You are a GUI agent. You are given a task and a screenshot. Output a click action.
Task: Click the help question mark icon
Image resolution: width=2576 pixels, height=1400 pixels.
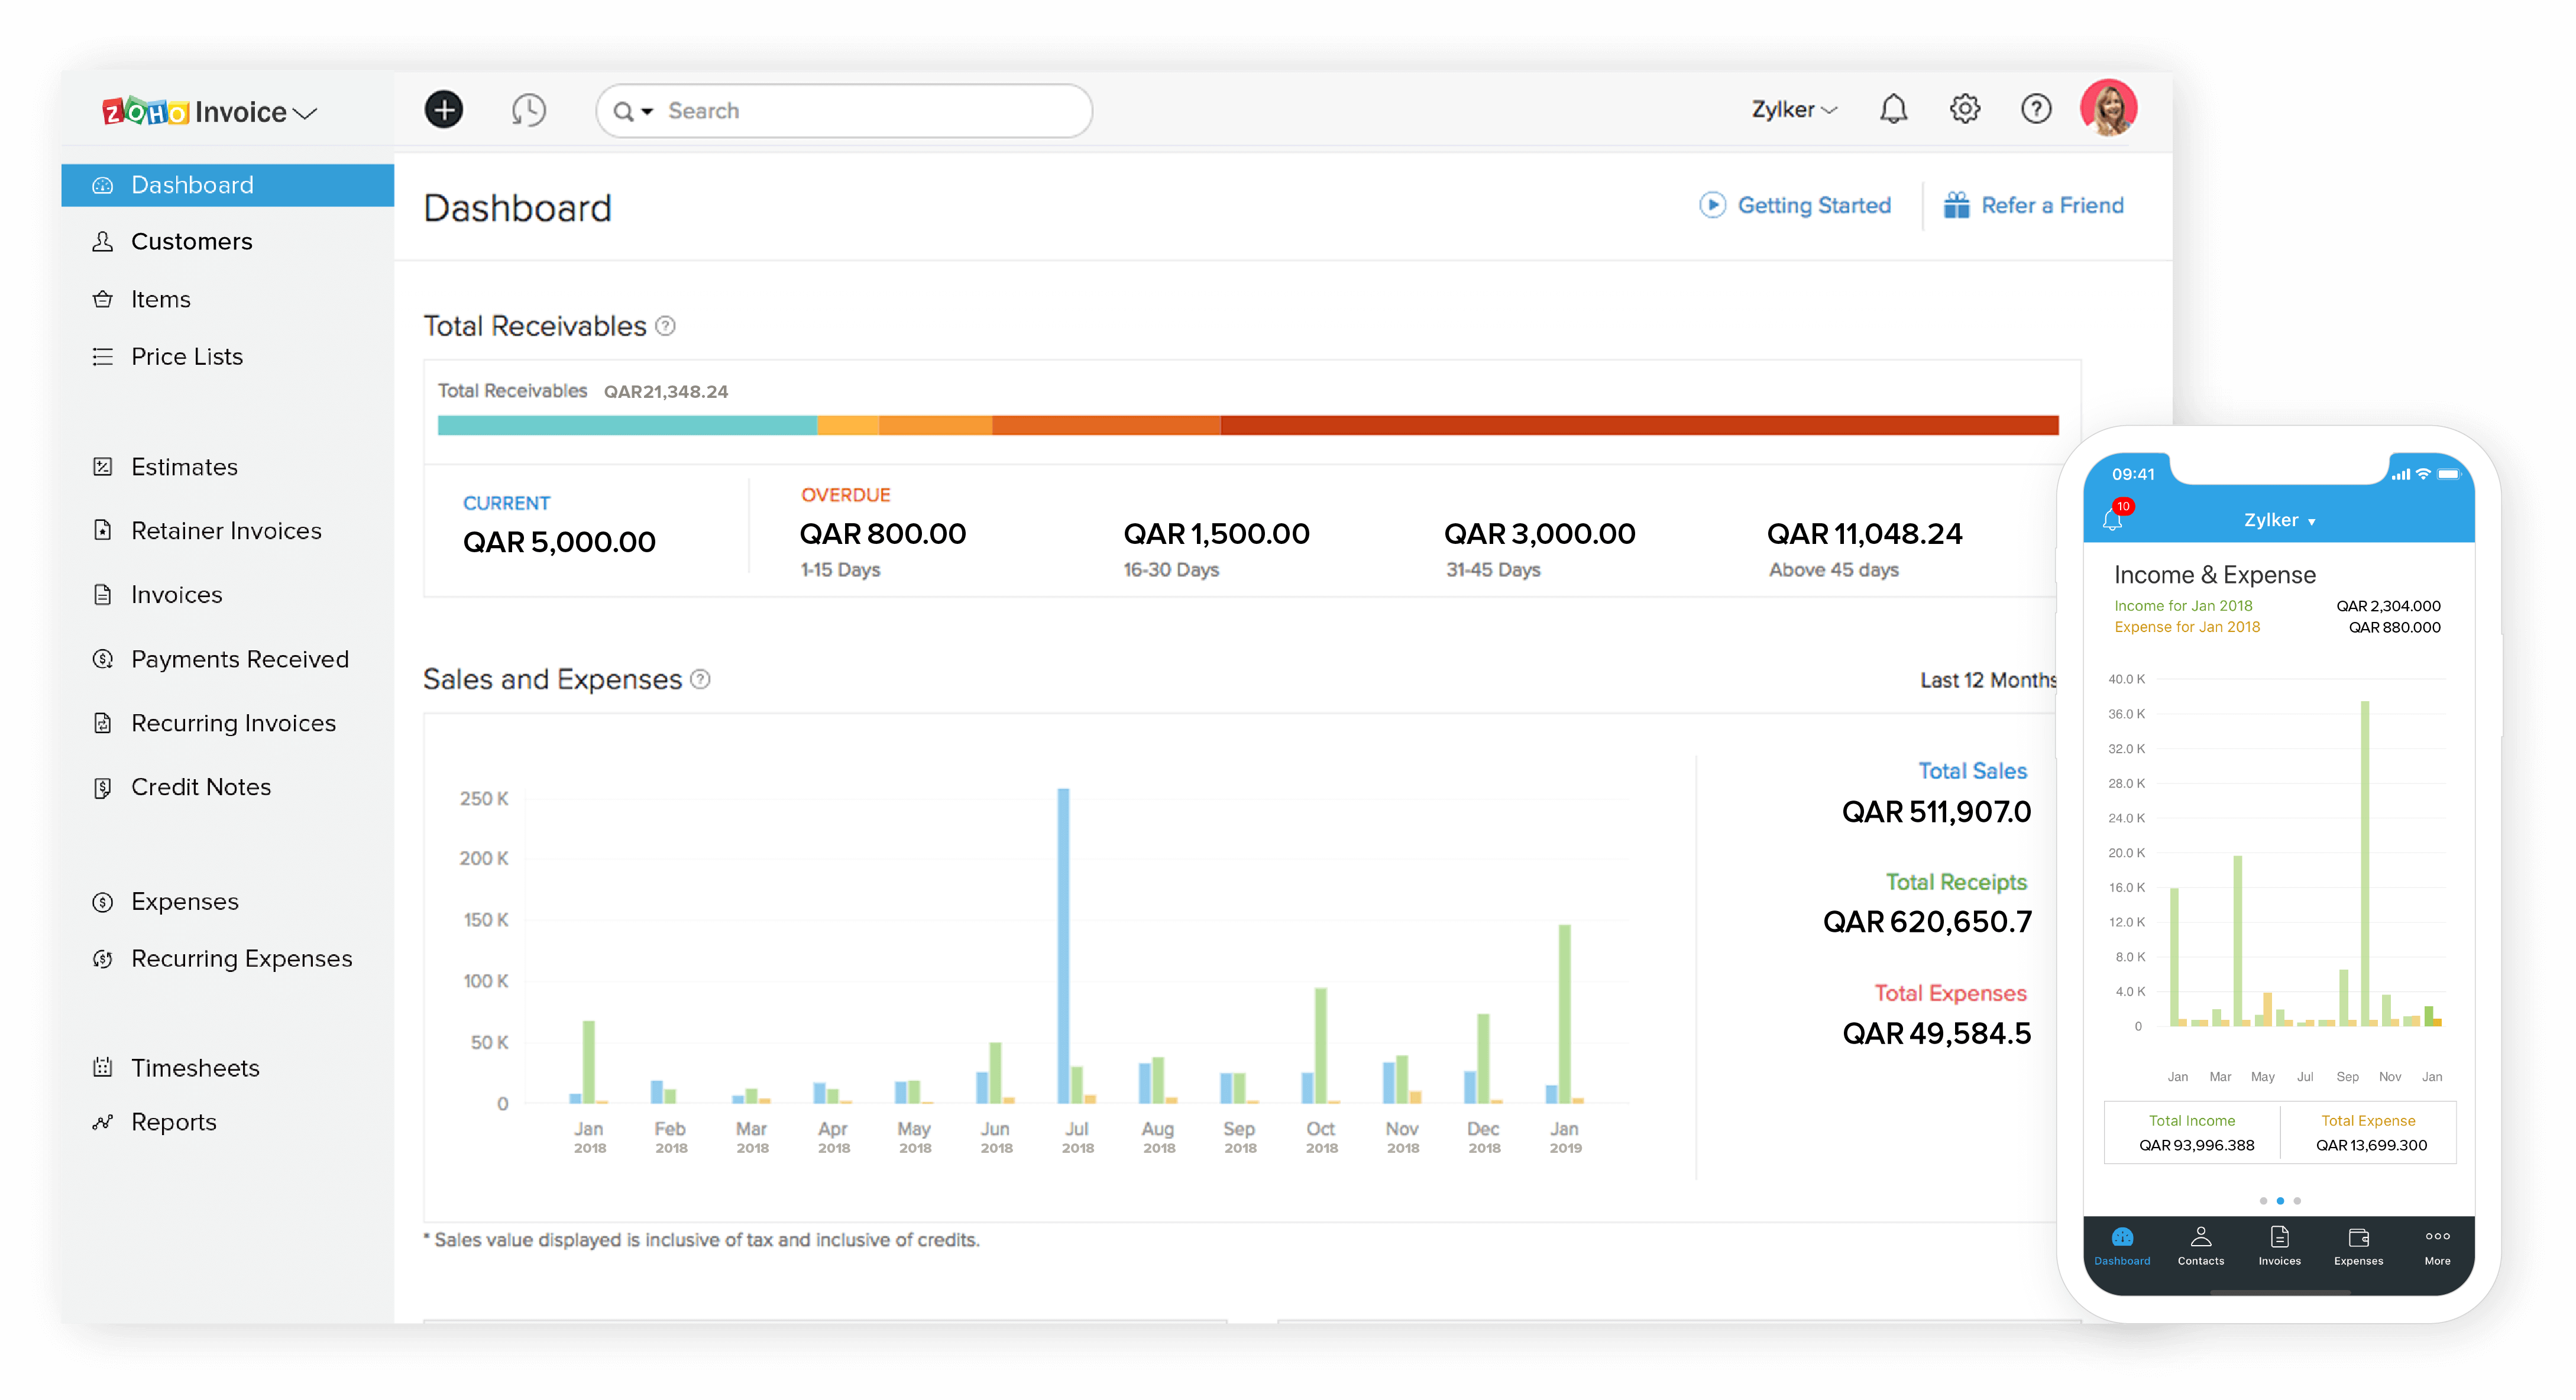coord(2035,109)
